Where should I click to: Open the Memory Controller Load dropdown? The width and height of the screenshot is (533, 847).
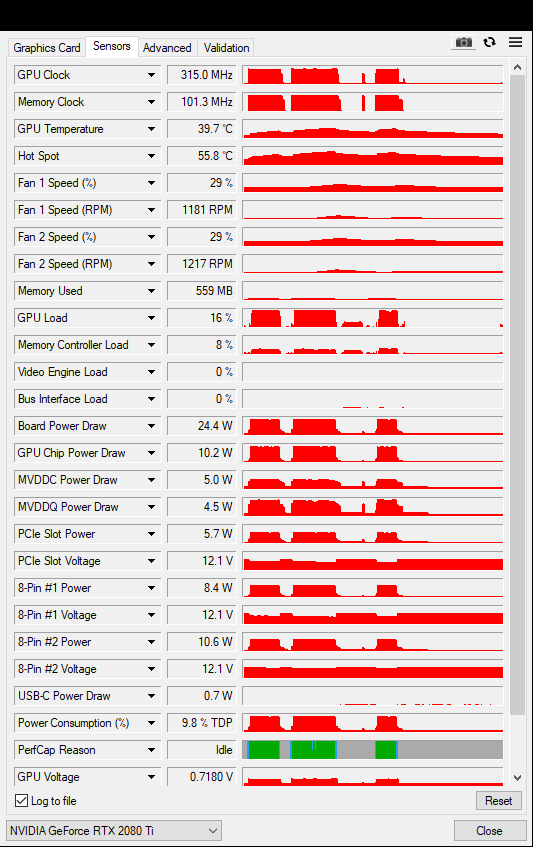coord(151,345)
